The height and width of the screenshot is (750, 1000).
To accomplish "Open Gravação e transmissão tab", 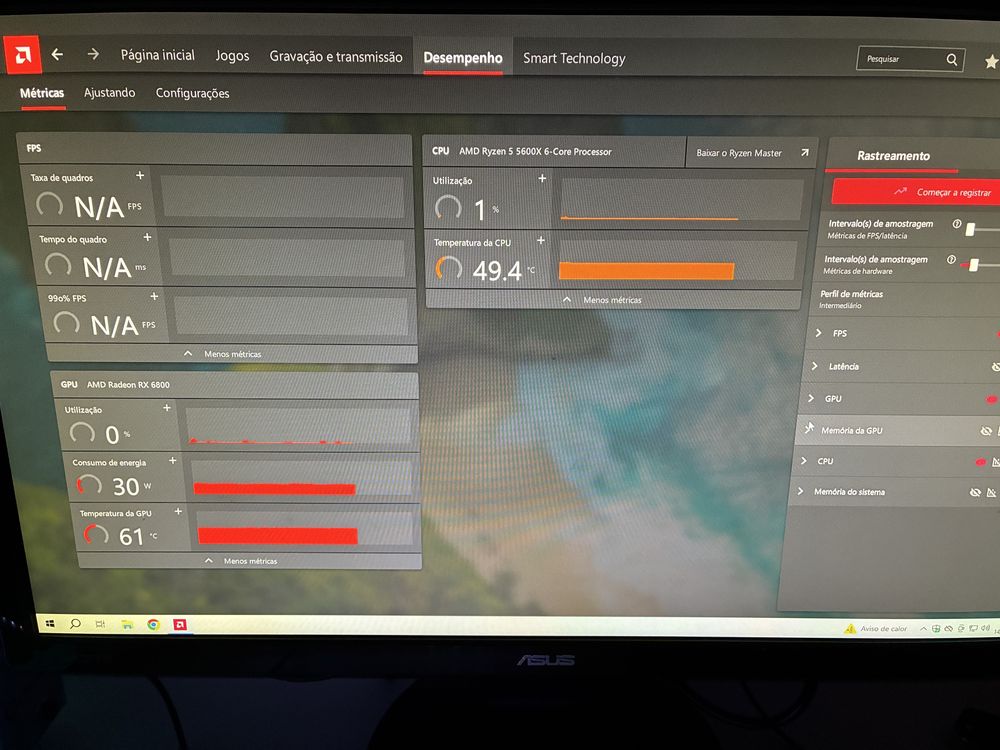I will [335, 57].
